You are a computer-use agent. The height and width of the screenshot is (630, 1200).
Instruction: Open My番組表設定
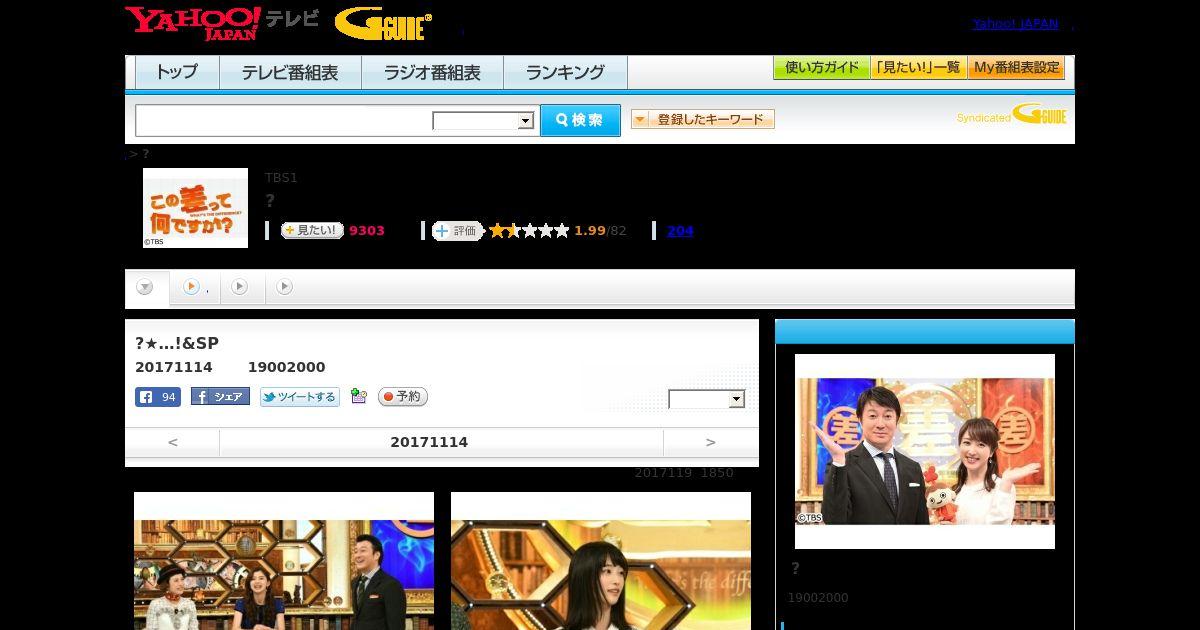click(x=1016, y=68)
